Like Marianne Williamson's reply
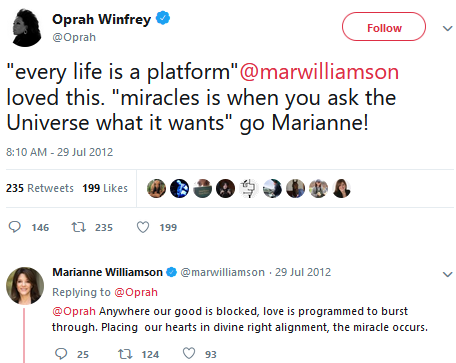456x363 pixels. coord(189,354)
